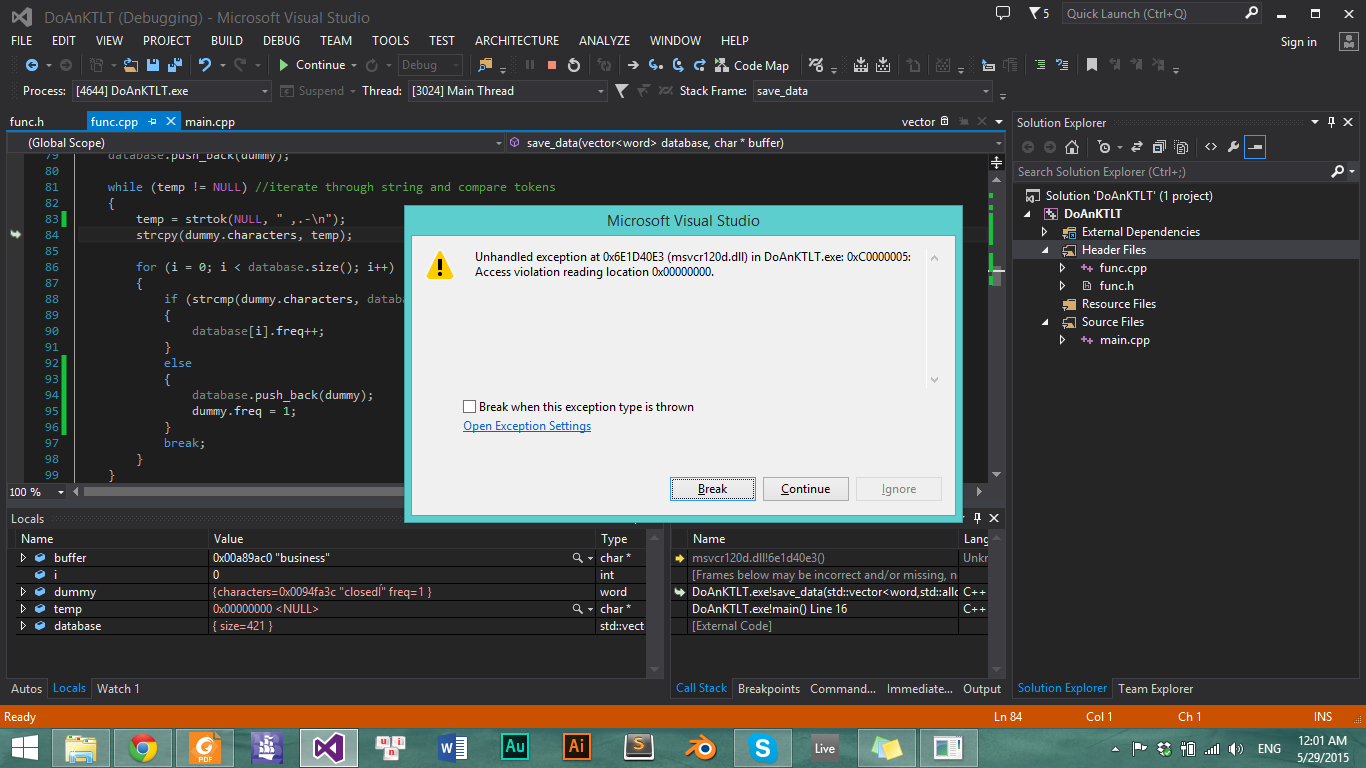1366x768 pixels.
Task: Open Skype from the Windows taskbar
Action: 763,747
